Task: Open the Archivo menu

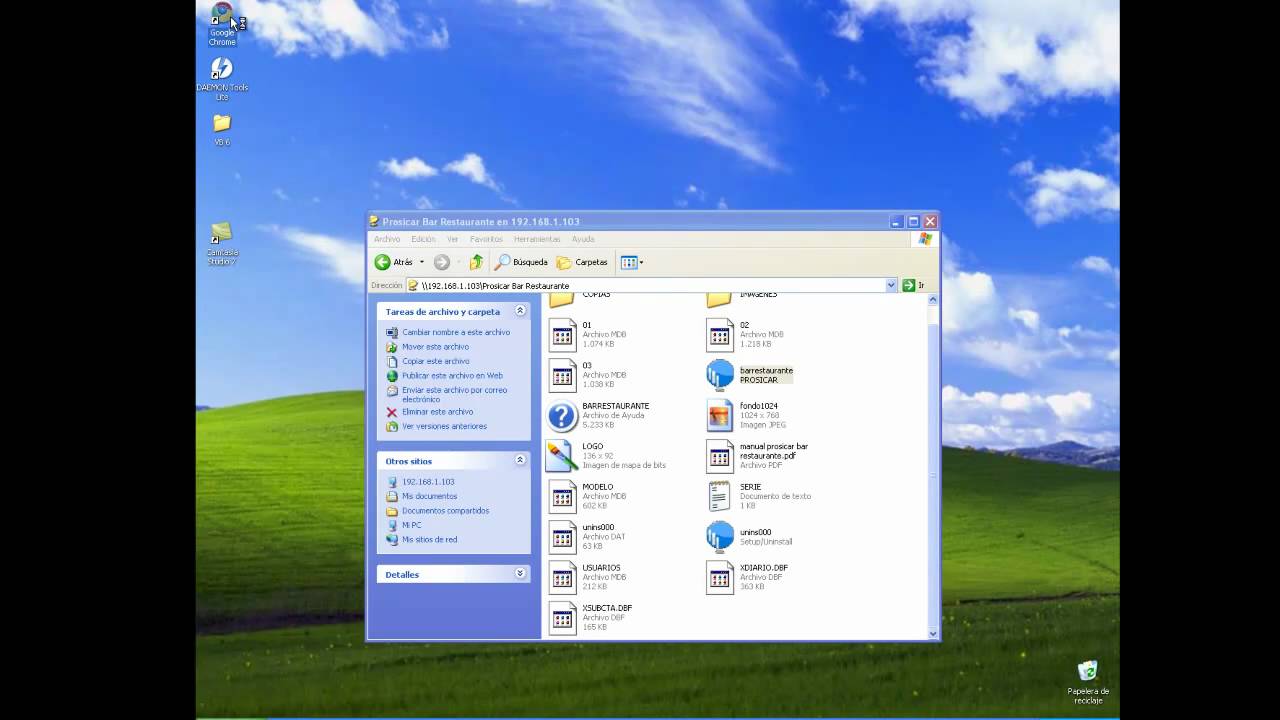Action: (387, 239)
